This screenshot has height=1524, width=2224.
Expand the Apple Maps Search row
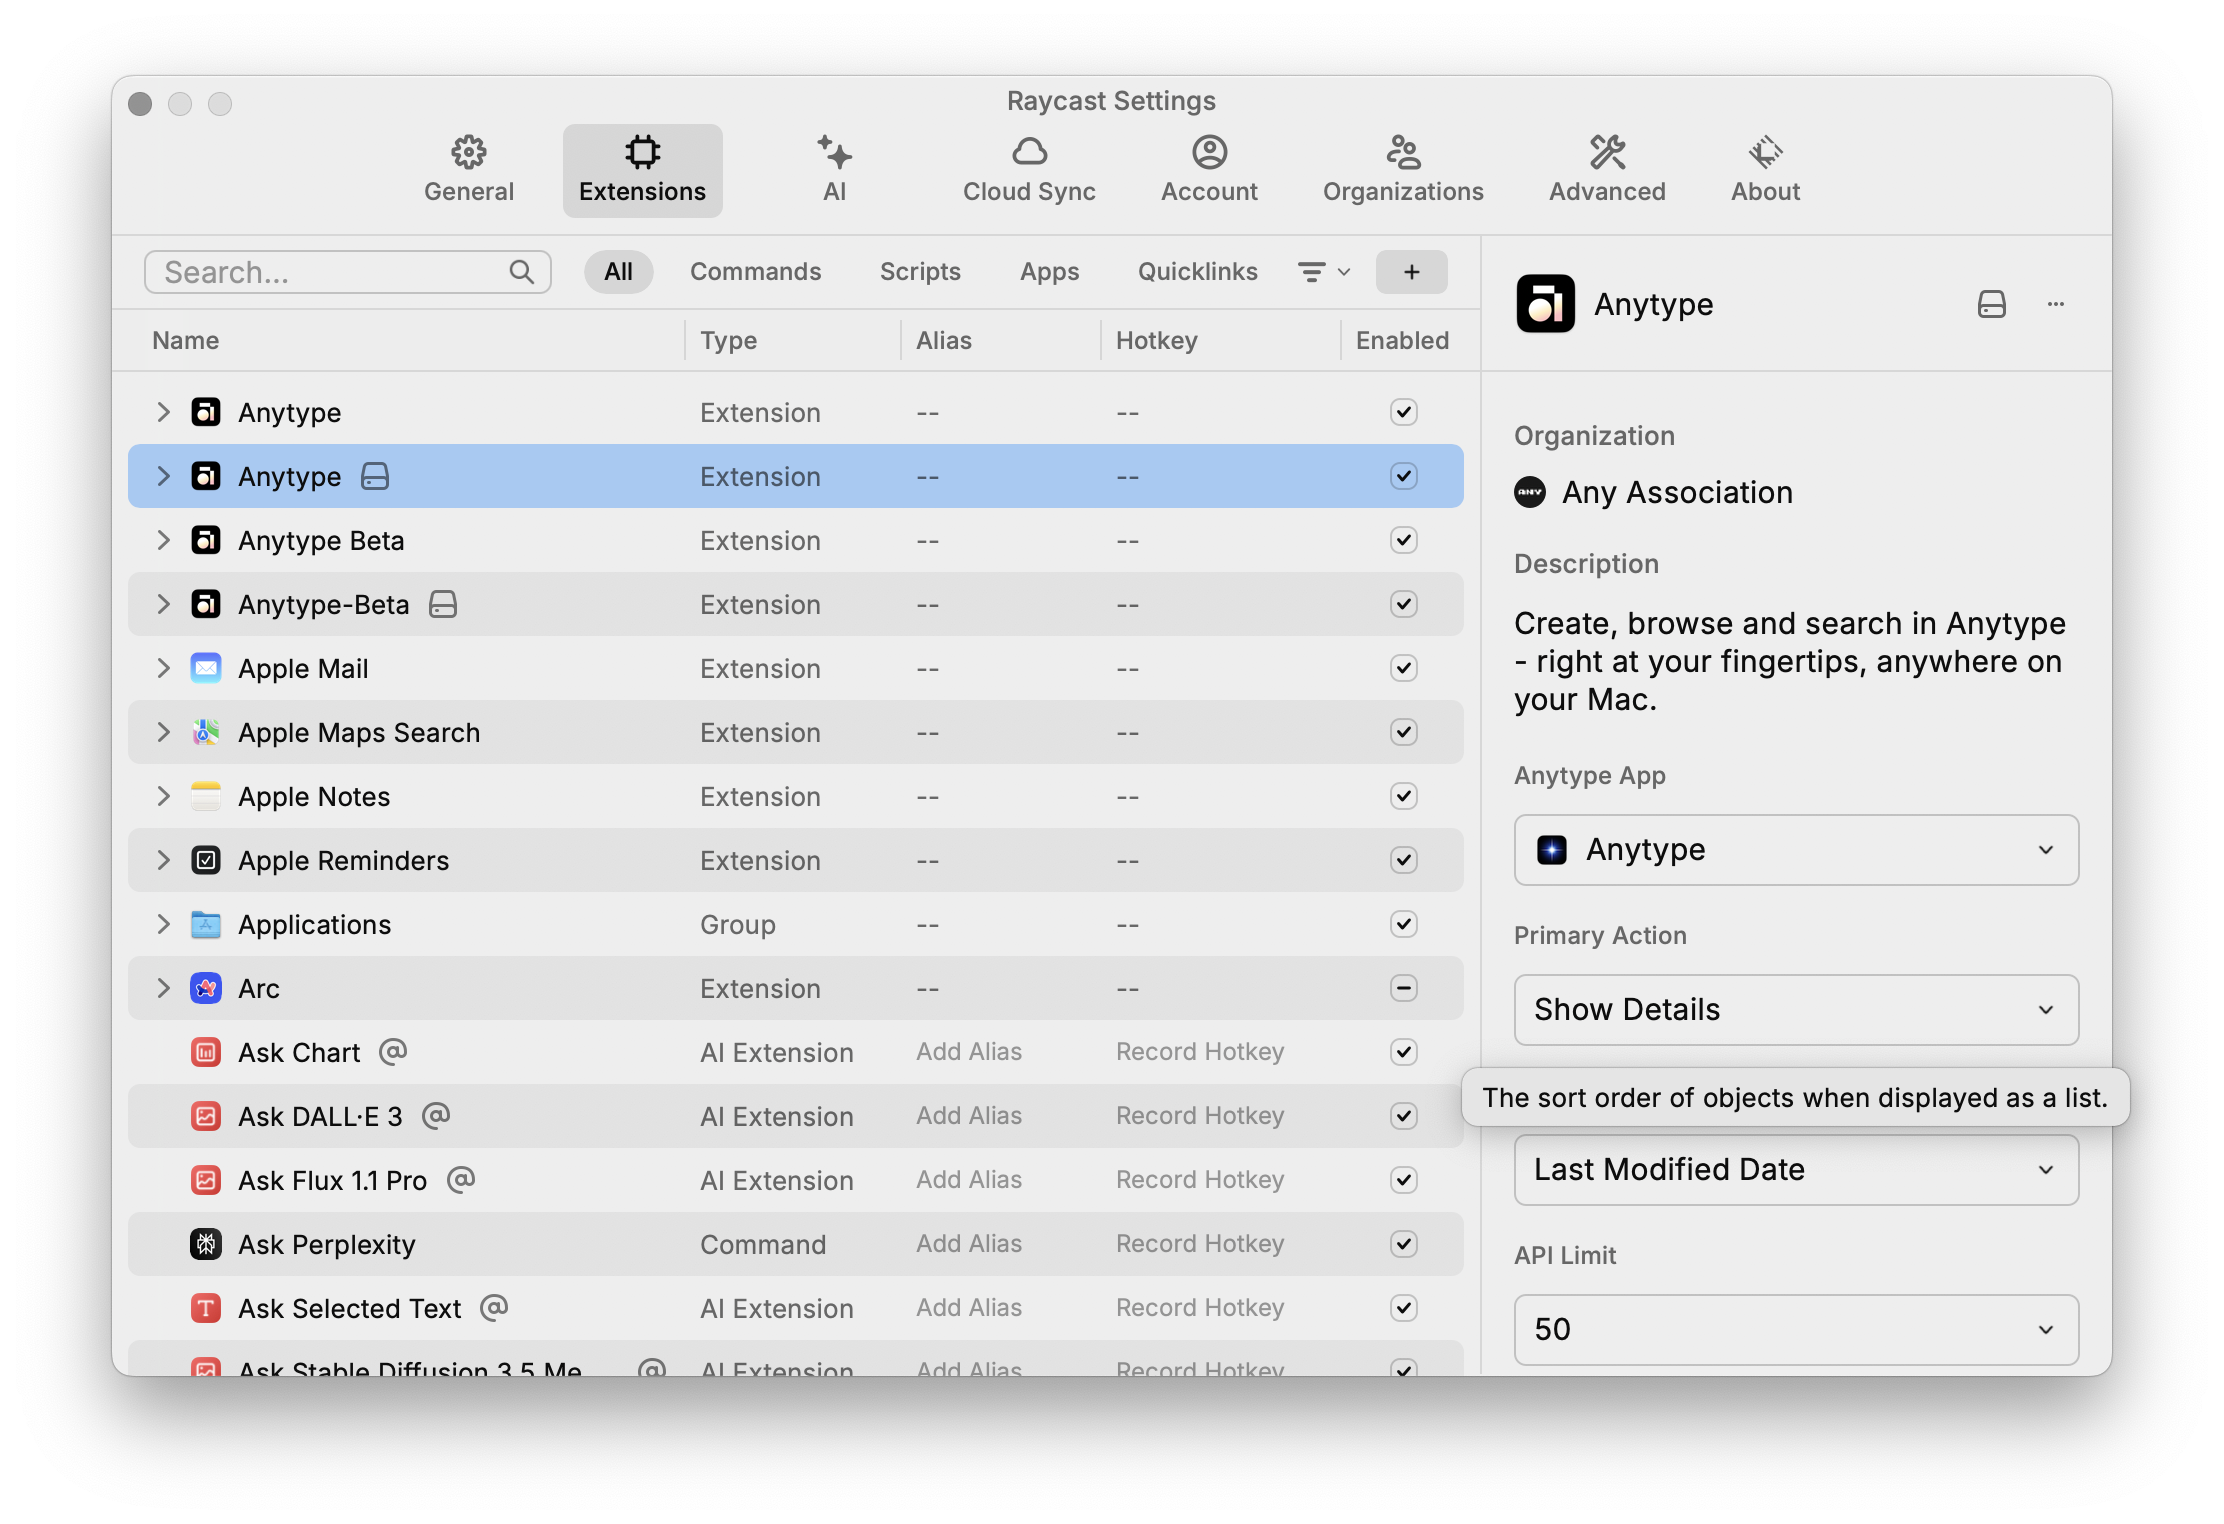(x=163, y=732)
